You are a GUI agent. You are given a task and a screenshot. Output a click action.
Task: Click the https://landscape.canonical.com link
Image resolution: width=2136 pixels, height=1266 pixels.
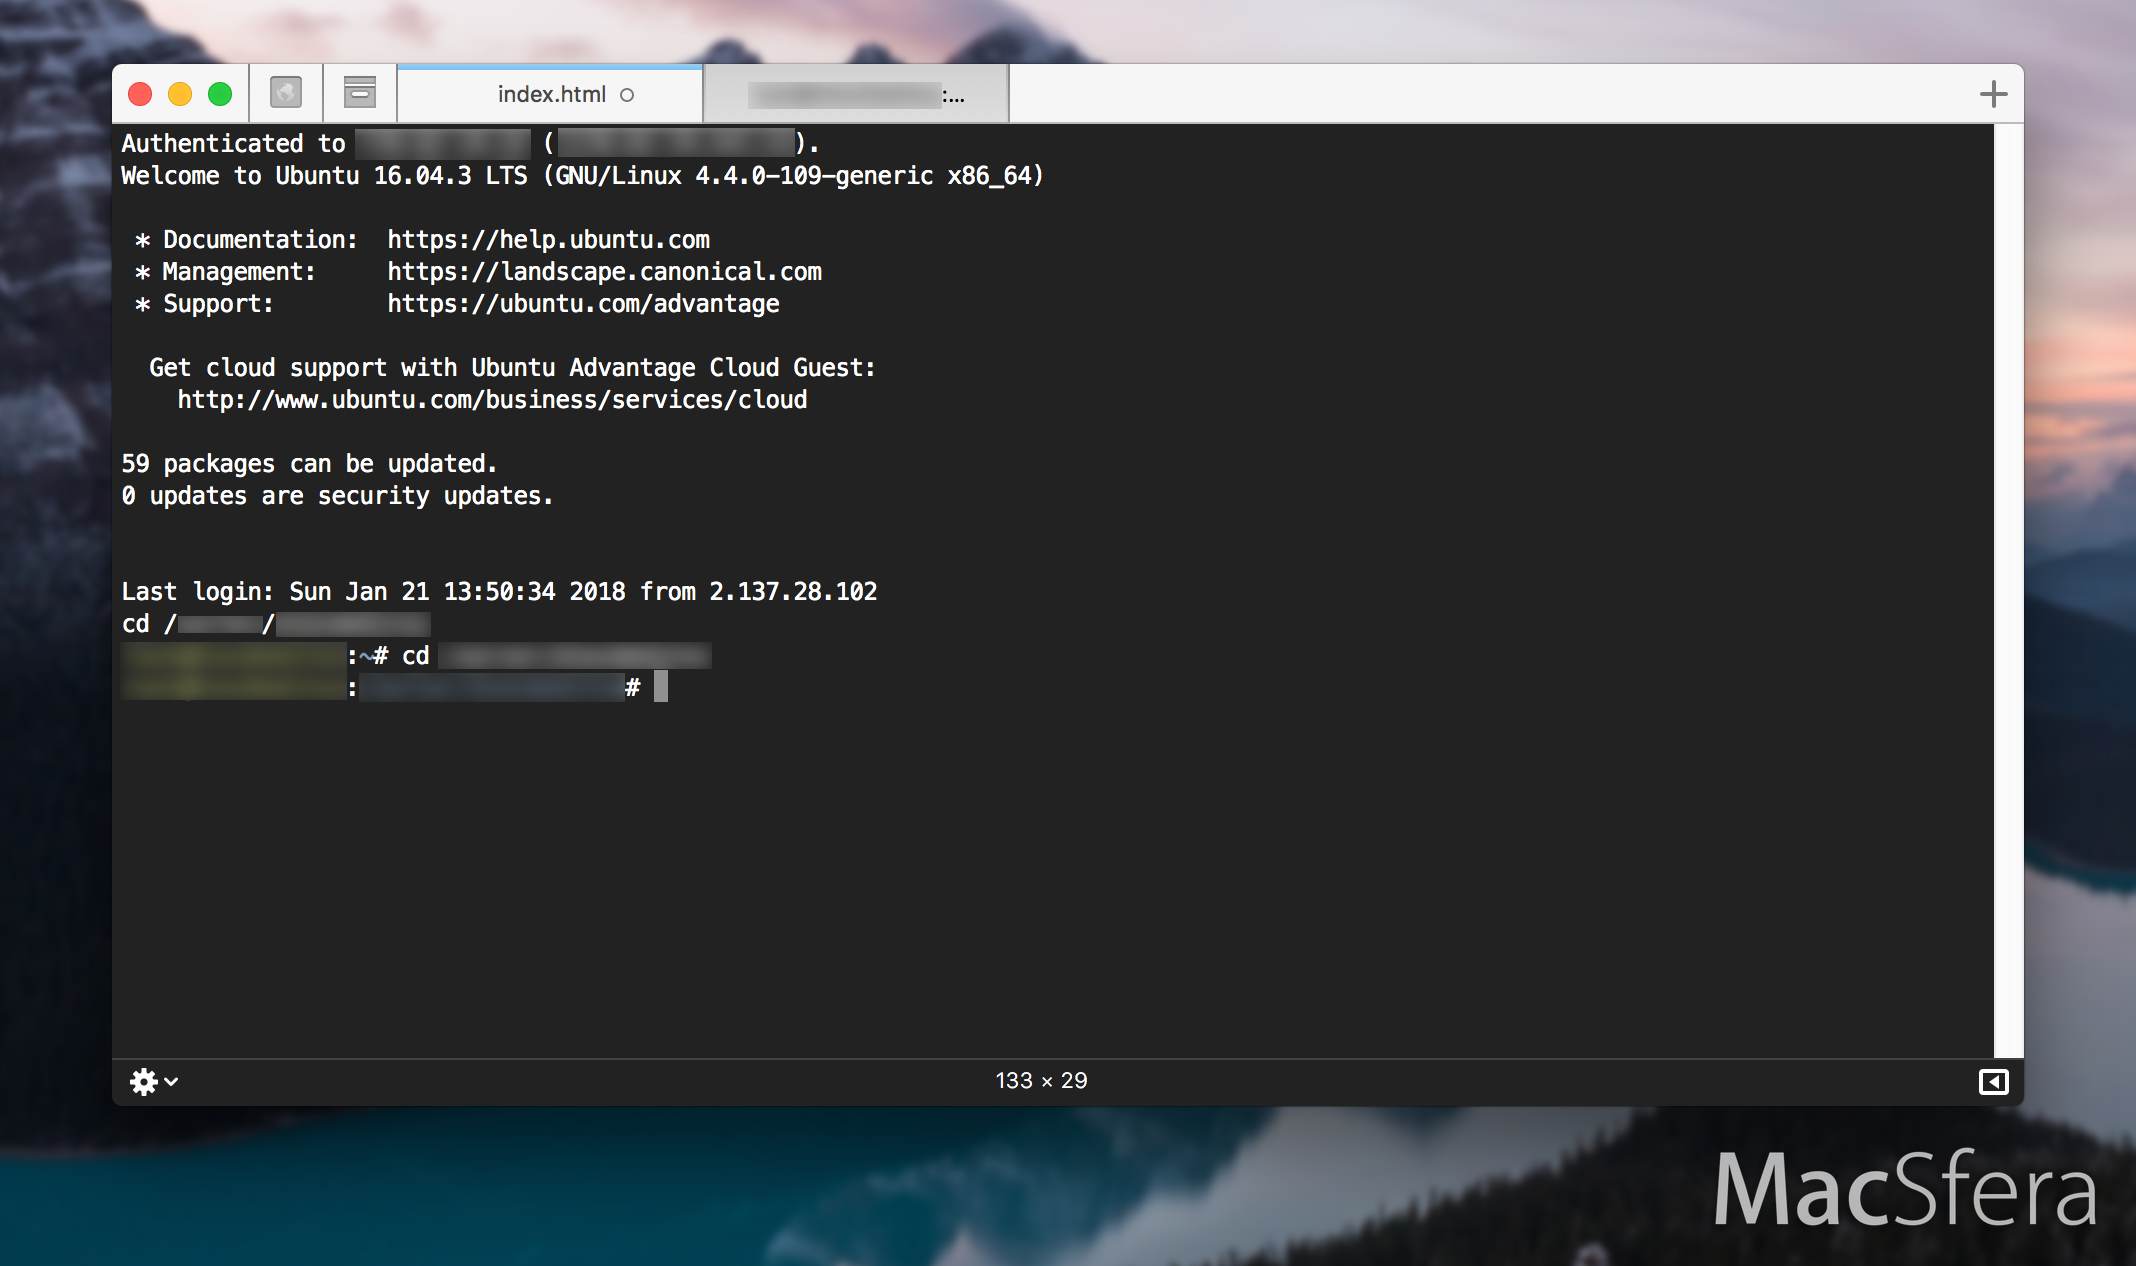604,272
